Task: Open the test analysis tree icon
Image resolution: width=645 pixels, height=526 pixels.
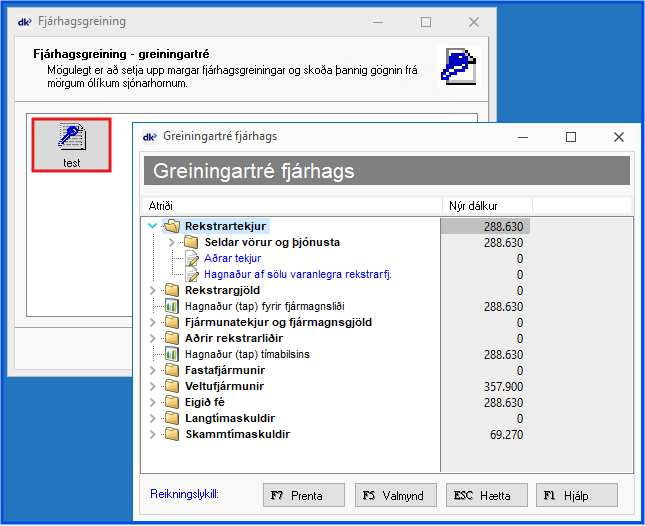Action: 70,138
